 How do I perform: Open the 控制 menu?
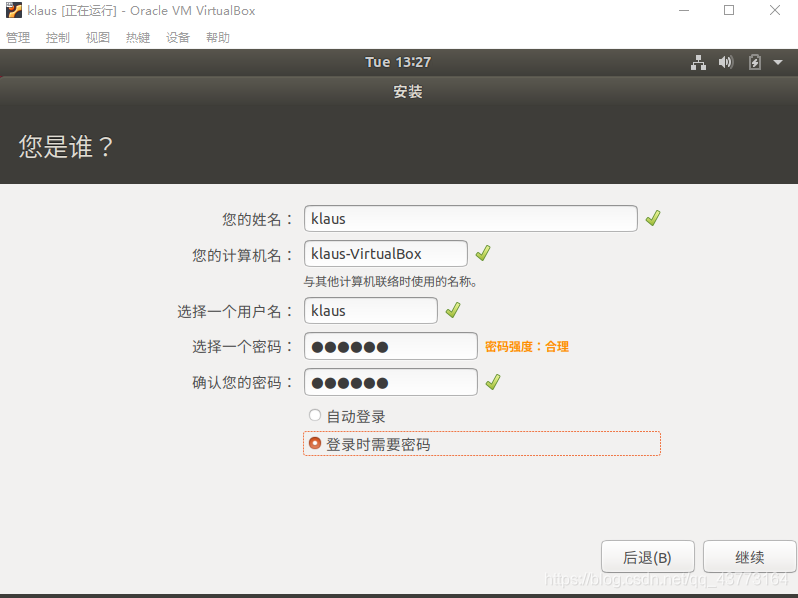[x=58, y=37]
